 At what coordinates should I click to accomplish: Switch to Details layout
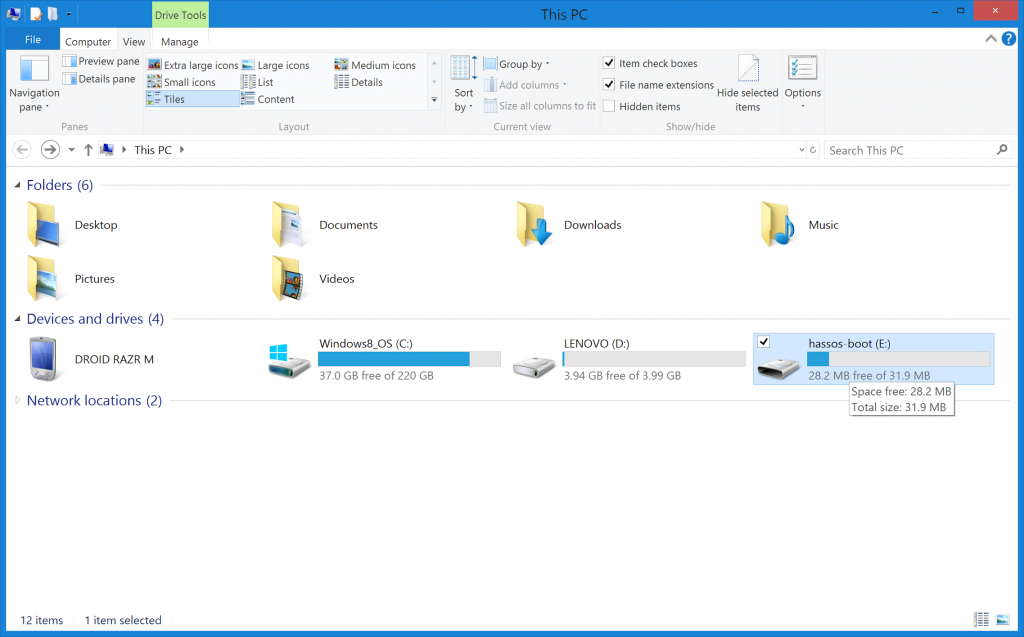click(x=359, y=82)
